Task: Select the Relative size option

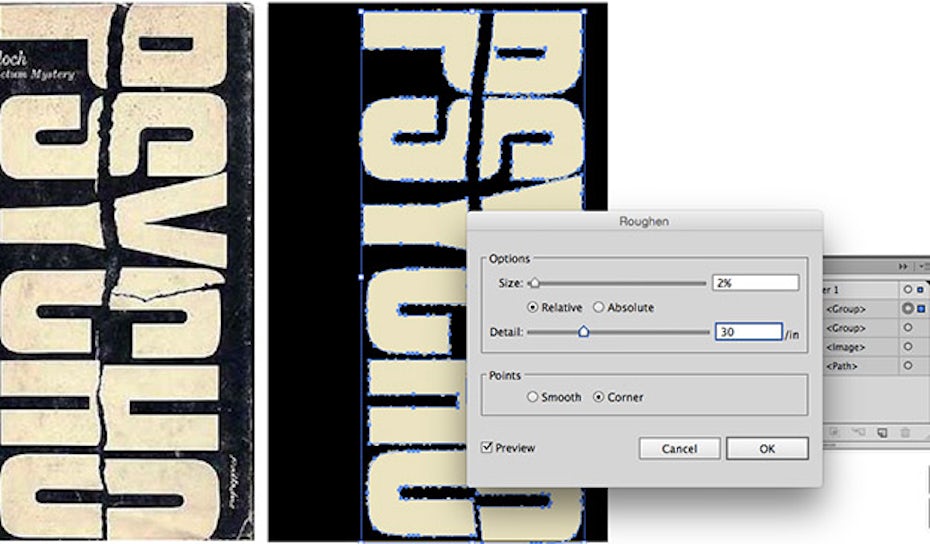Action: (x=532, y=307)
